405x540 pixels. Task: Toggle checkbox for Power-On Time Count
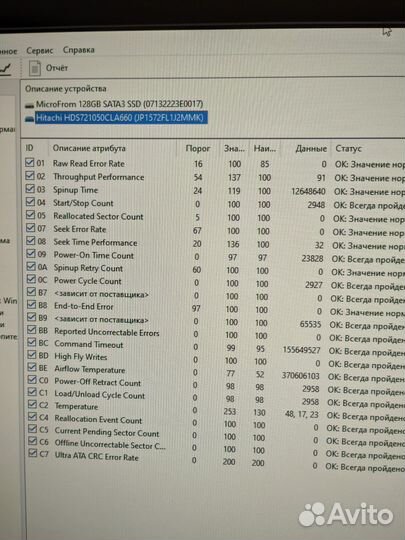point(31,254)
